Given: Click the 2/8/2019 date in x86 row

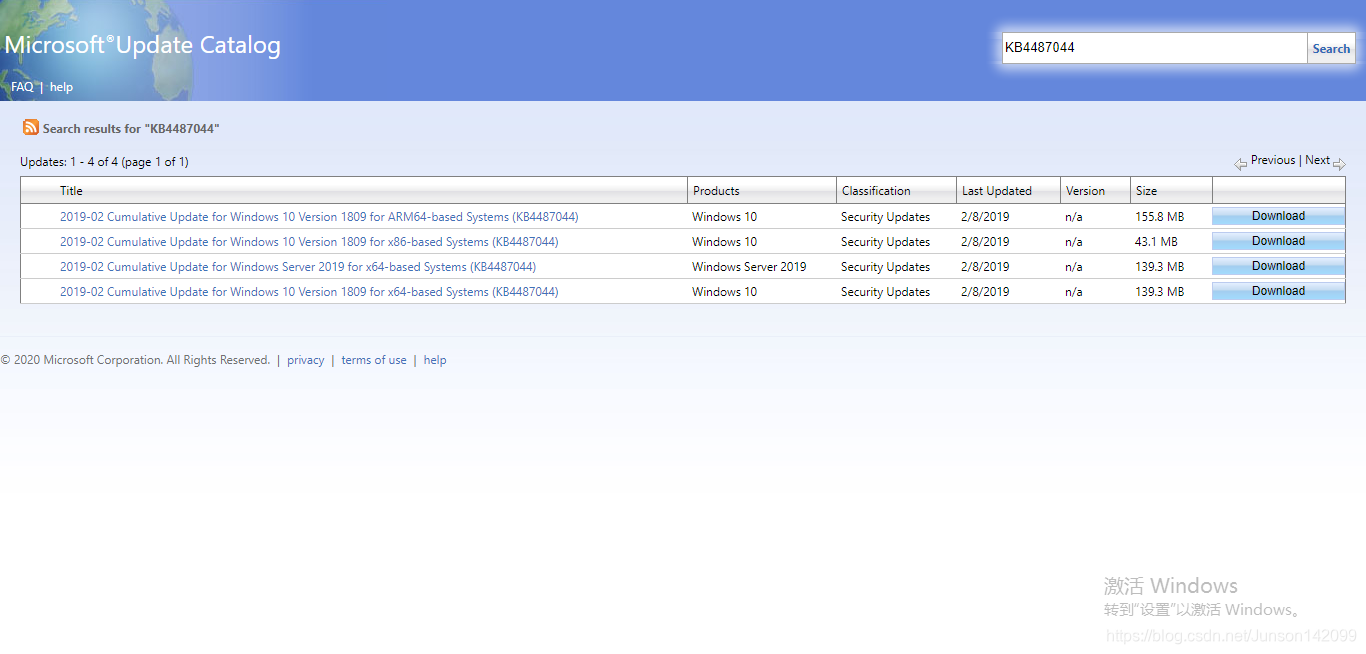Looking at the screenshot, I should point(985,242).
